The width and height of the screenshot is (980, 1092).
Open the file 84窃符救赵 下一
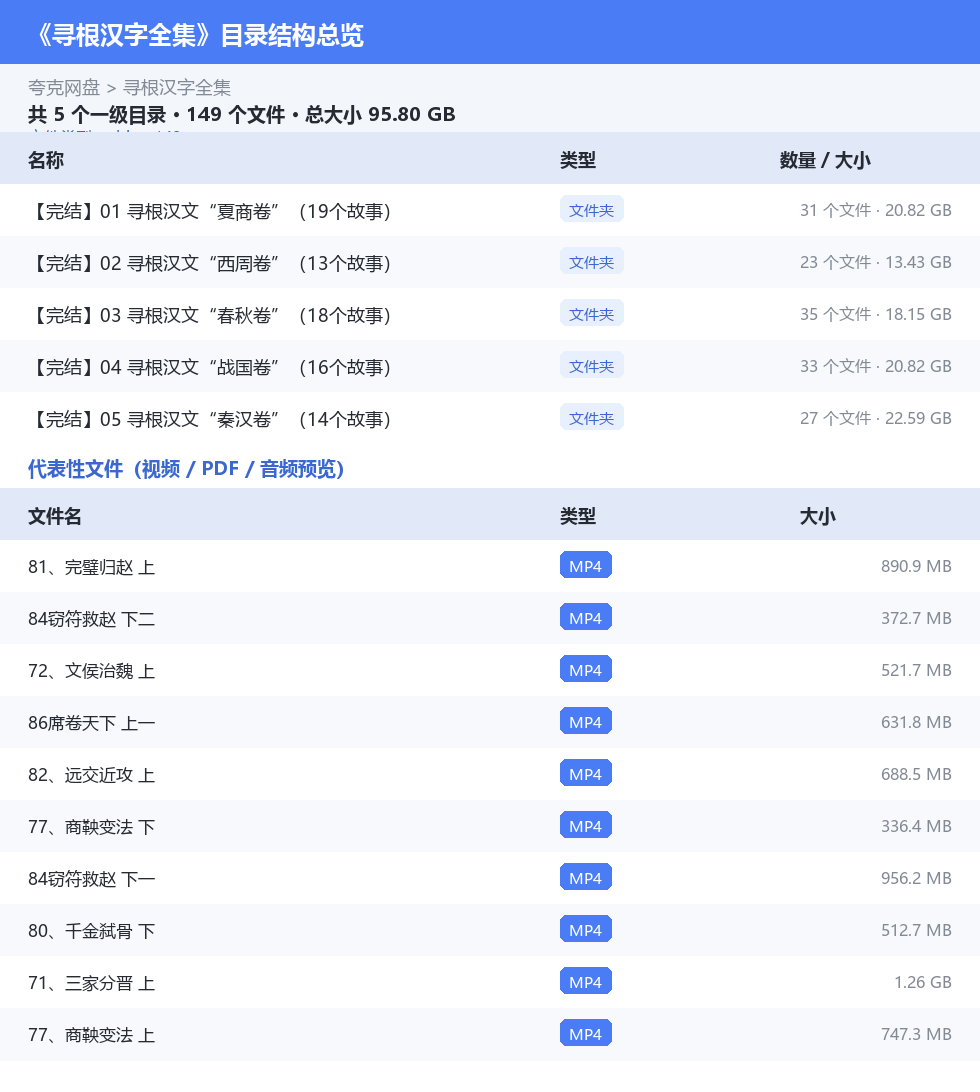[x=91, y=879]
